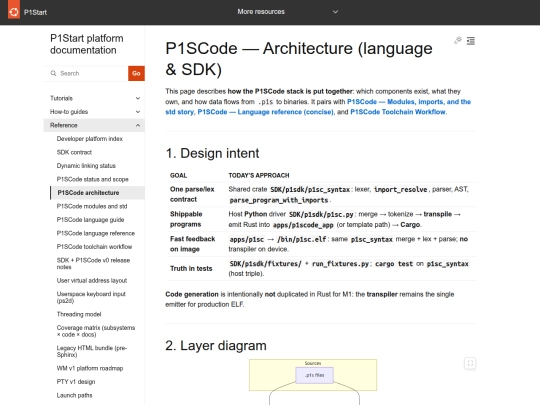Open the table of contents icon
540x405 pixels.
coord(471,41)
